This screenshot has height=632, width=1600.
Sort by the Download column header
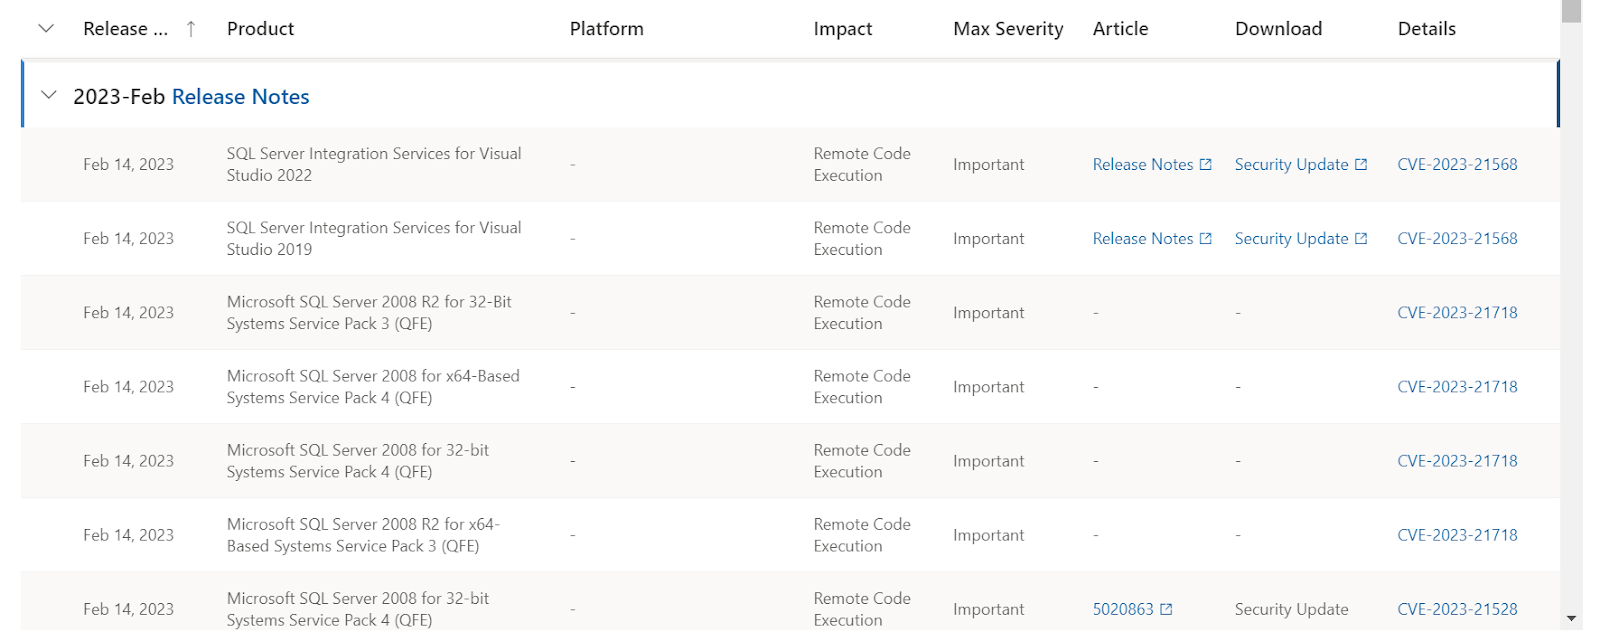pyautogui.click(x=1278, y=29)
